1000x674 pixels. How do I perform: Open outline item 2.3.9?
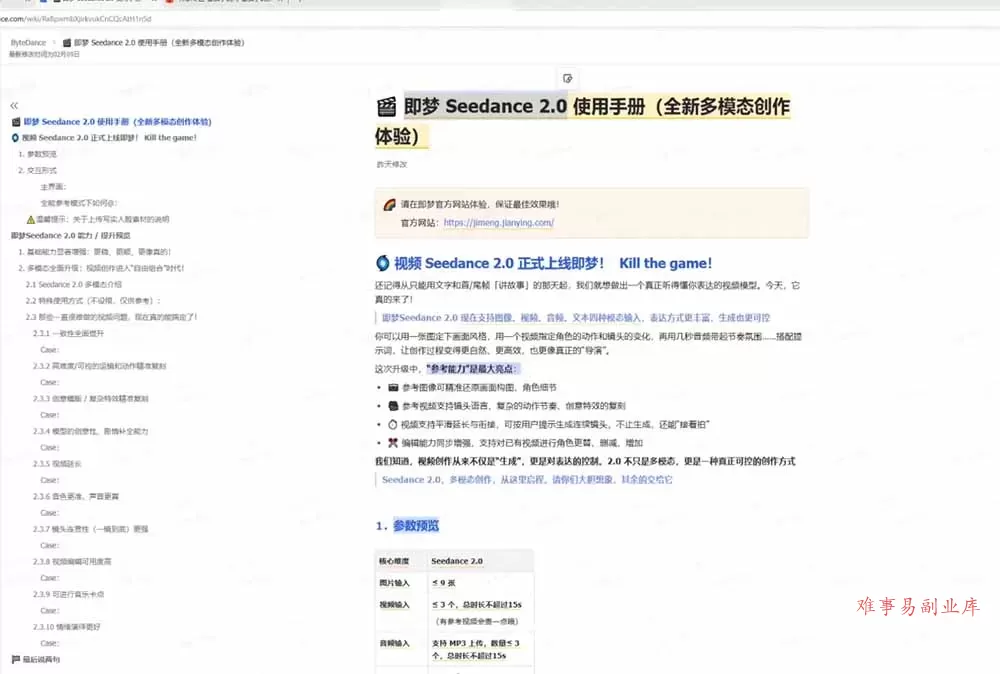(69, 594)
